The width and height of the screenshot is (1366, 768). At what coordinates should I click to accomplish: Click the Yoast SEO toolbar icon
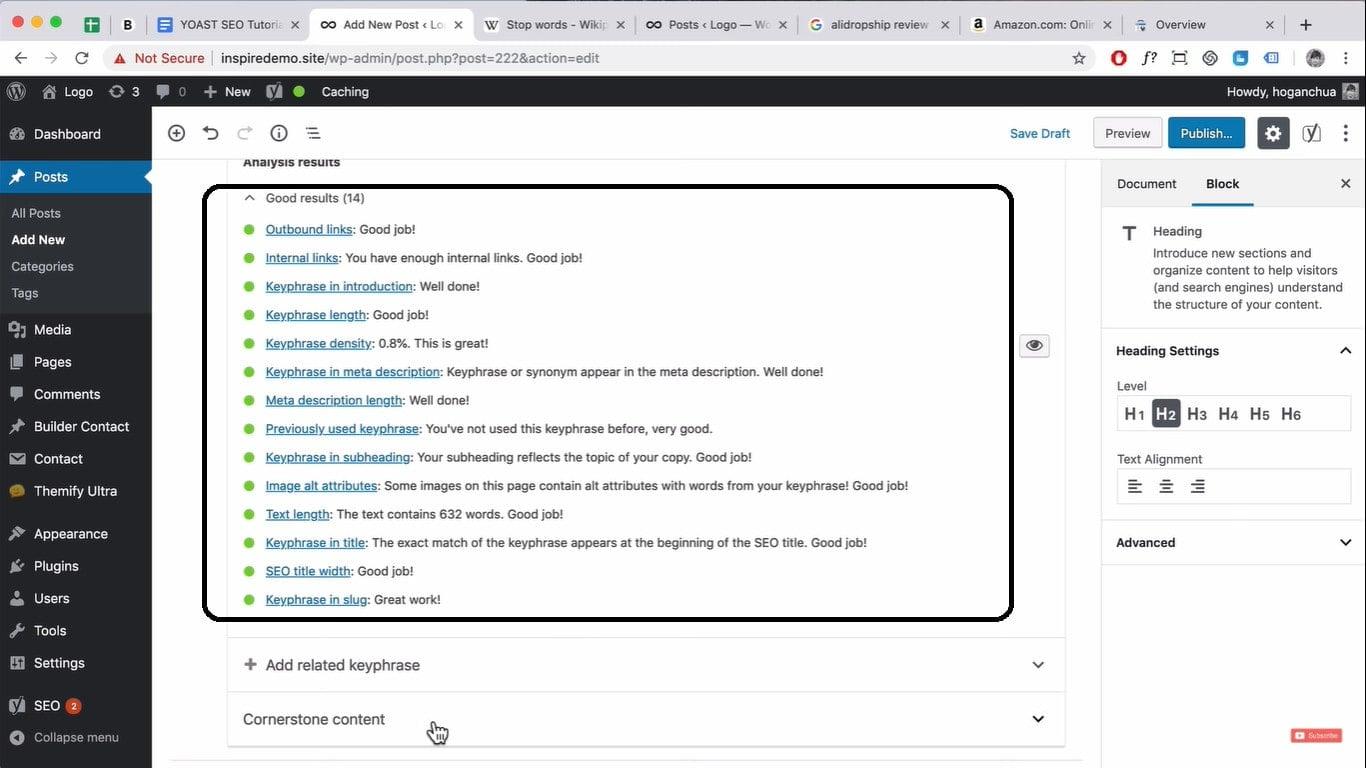(1311, 132)
